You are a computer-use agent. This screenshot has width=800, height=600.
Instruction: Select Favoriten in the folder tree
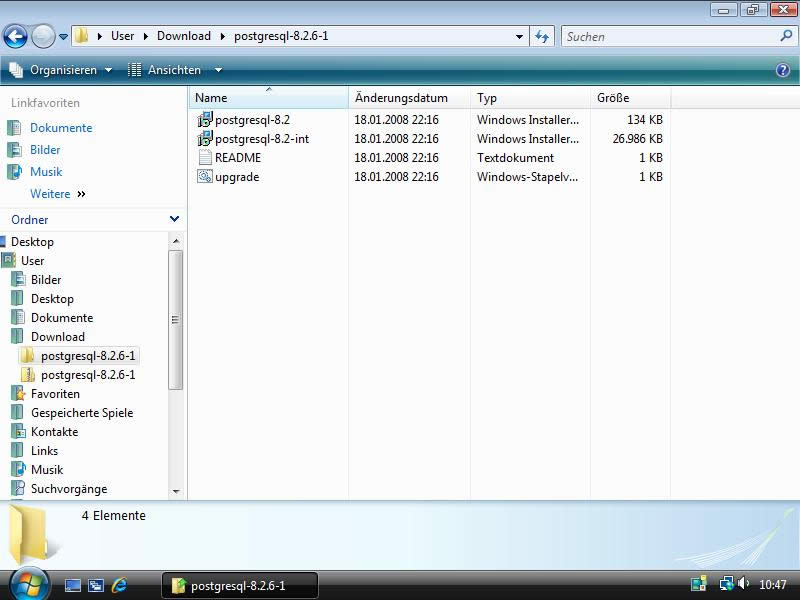tap(55, 394)
